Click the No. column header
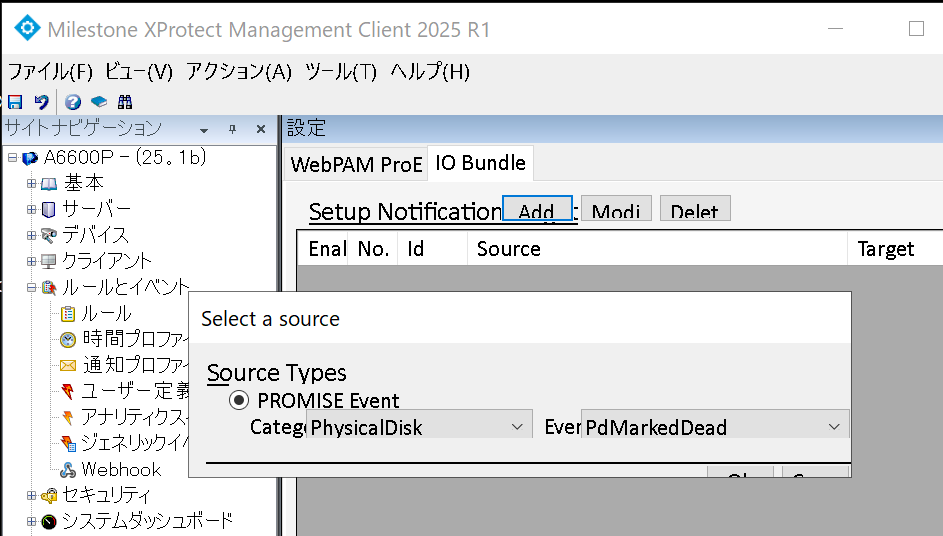Image resolution: width=943 pixels, height=536 pixels. 373,248
